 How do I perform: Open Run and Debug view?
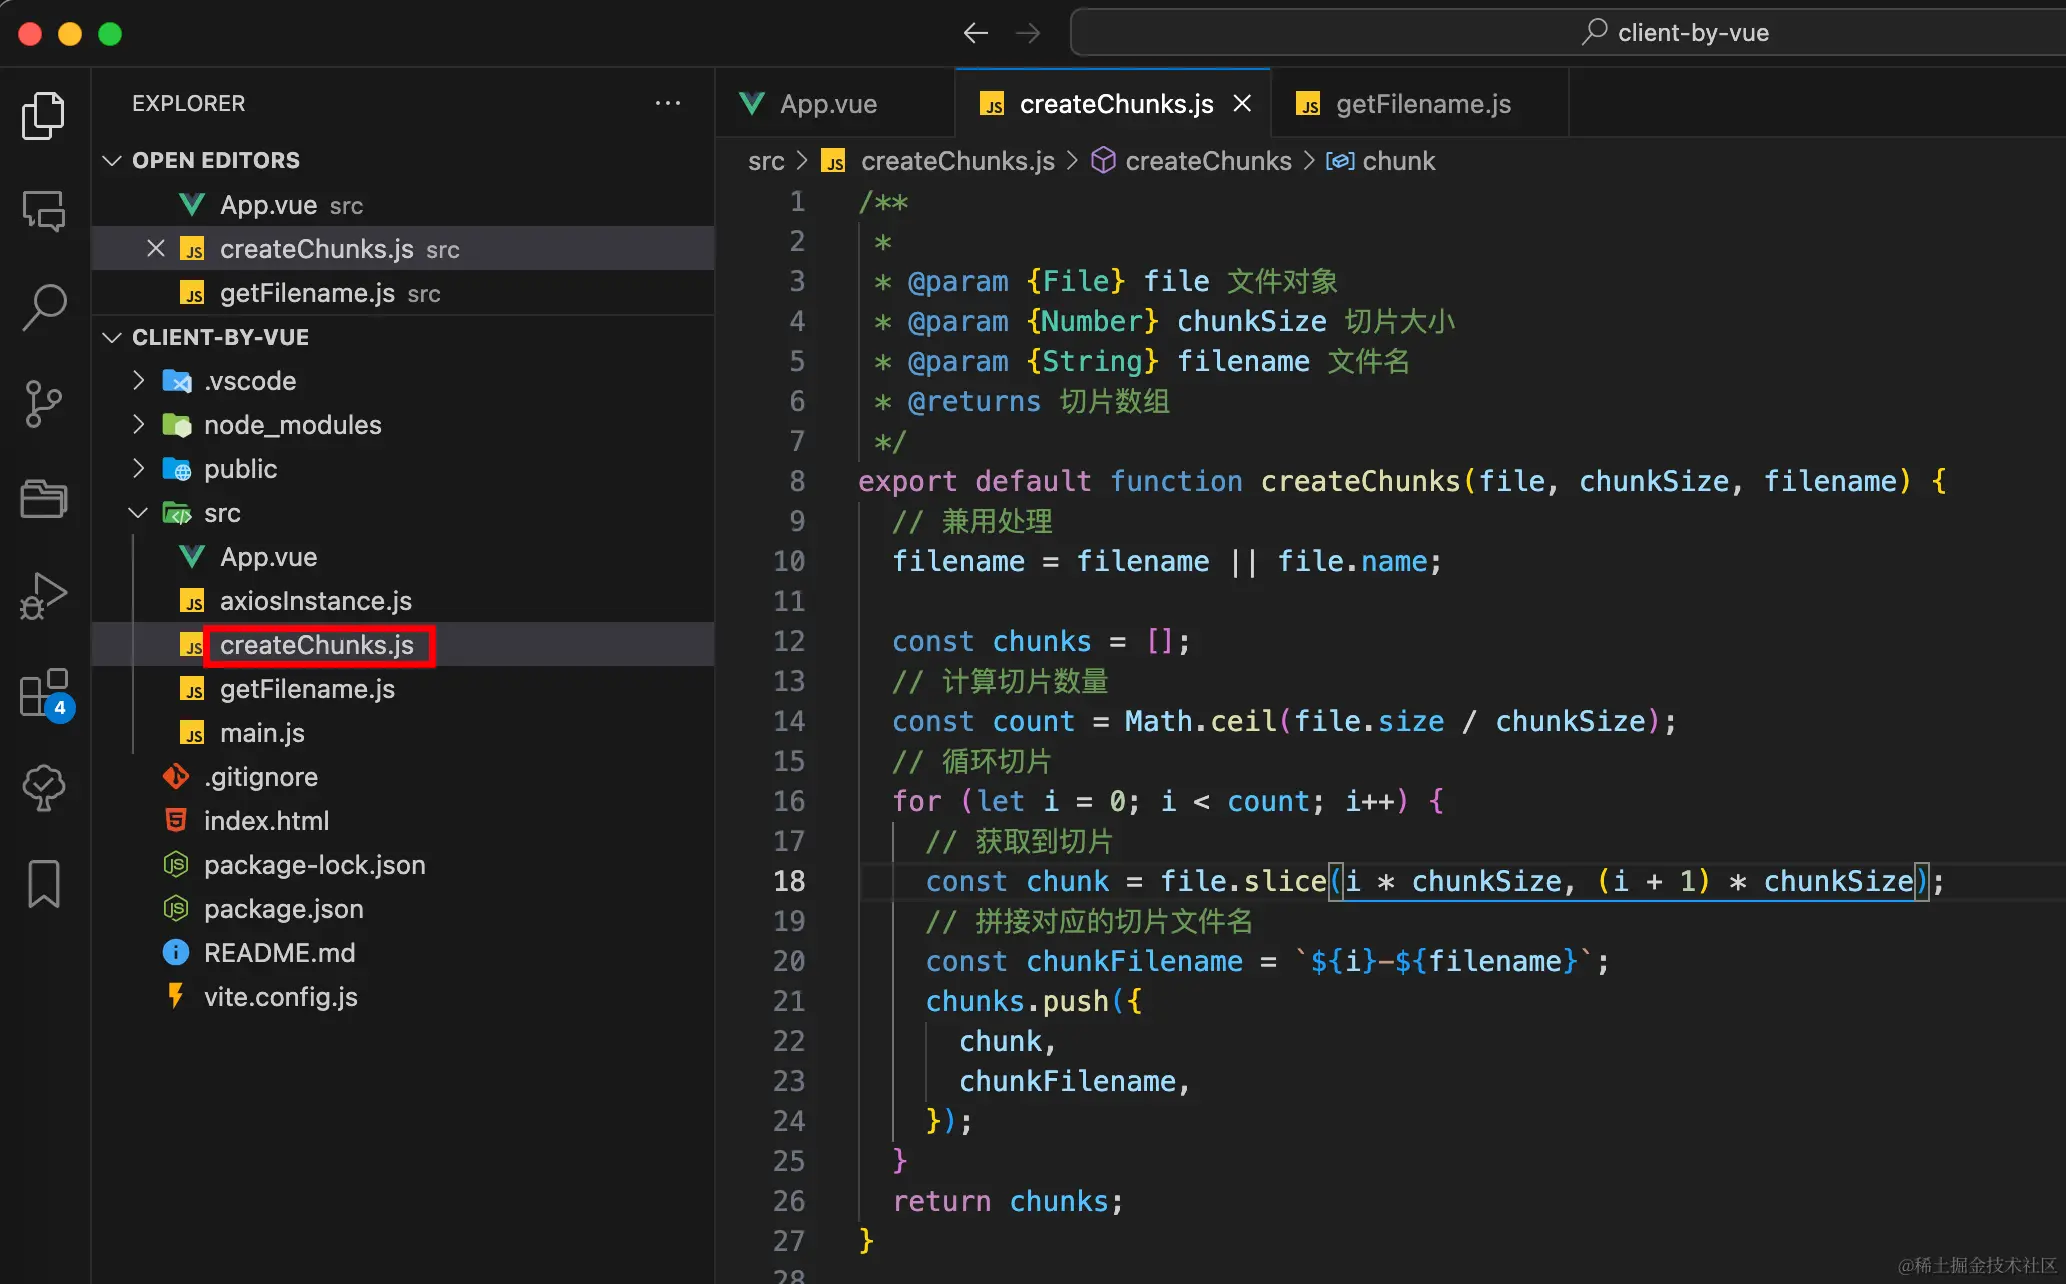point(43,595)
